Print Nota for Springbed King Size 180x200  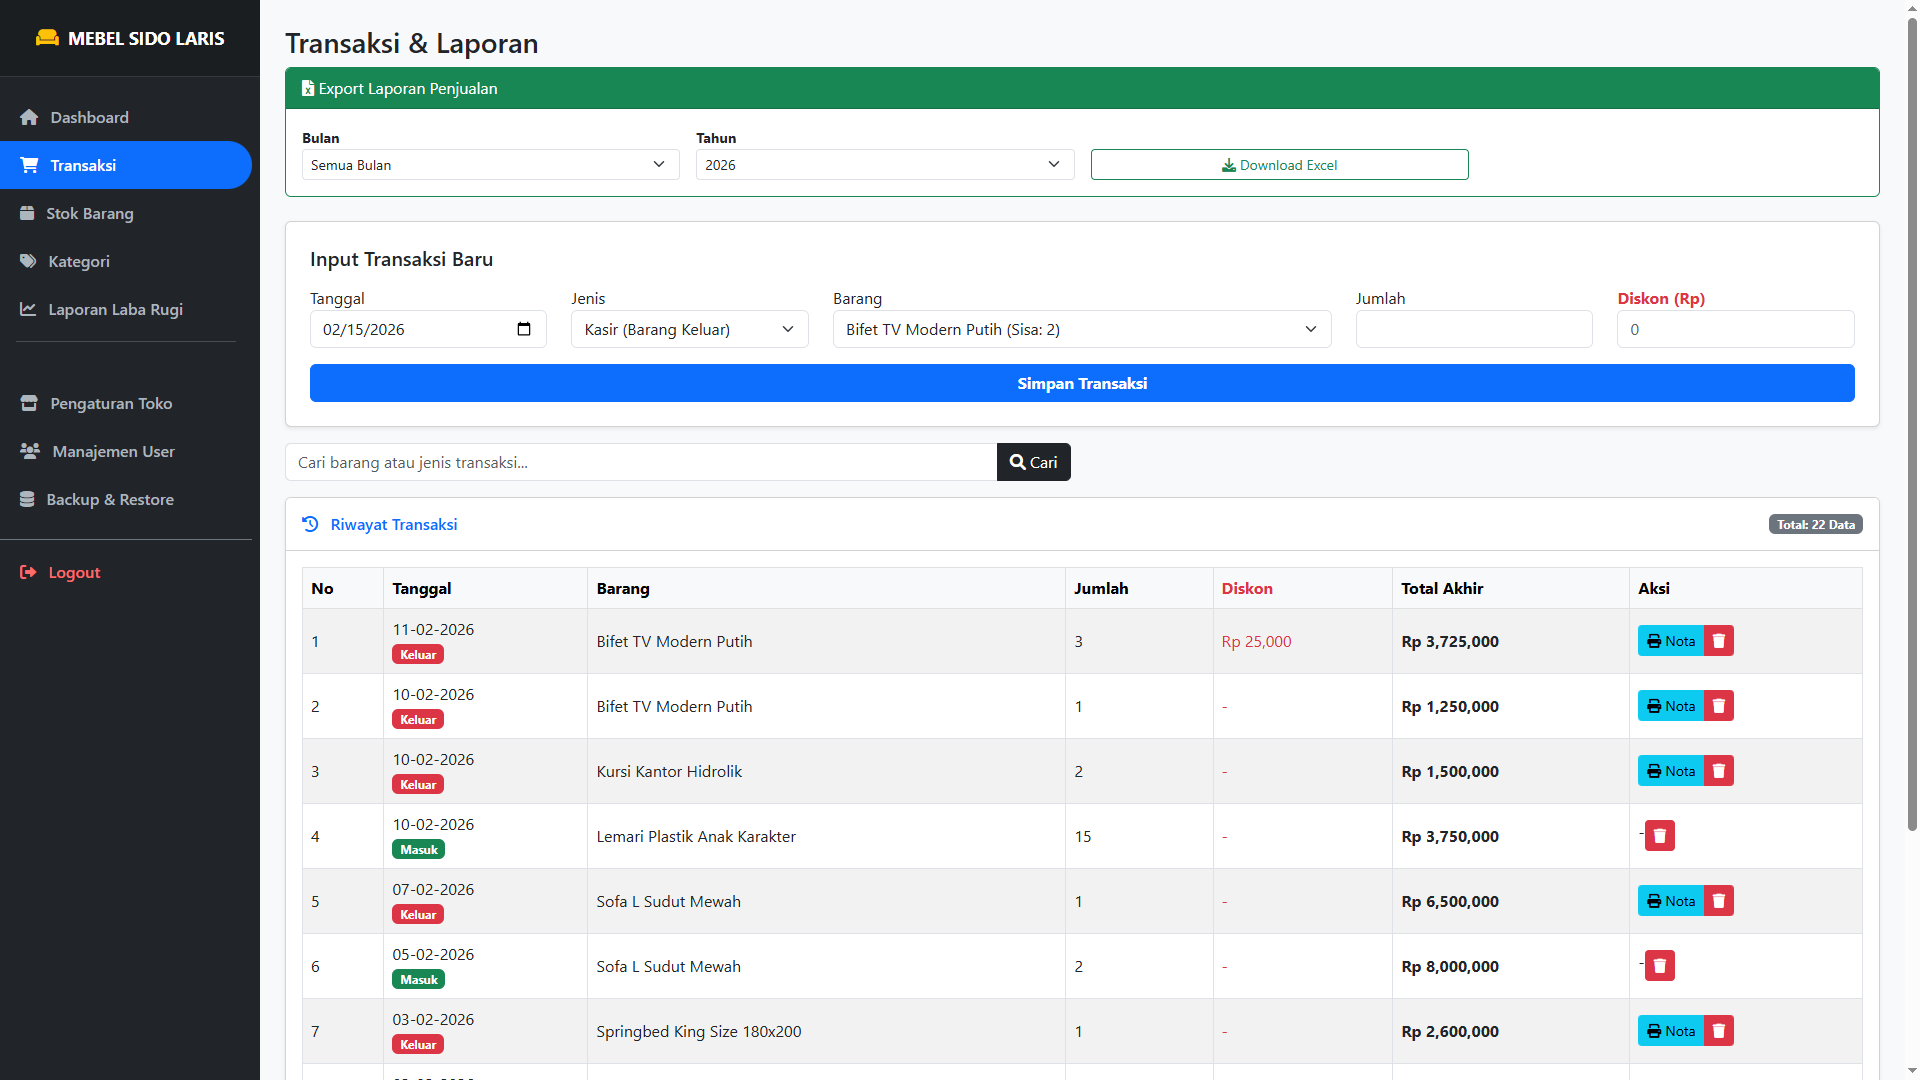1671,1031
